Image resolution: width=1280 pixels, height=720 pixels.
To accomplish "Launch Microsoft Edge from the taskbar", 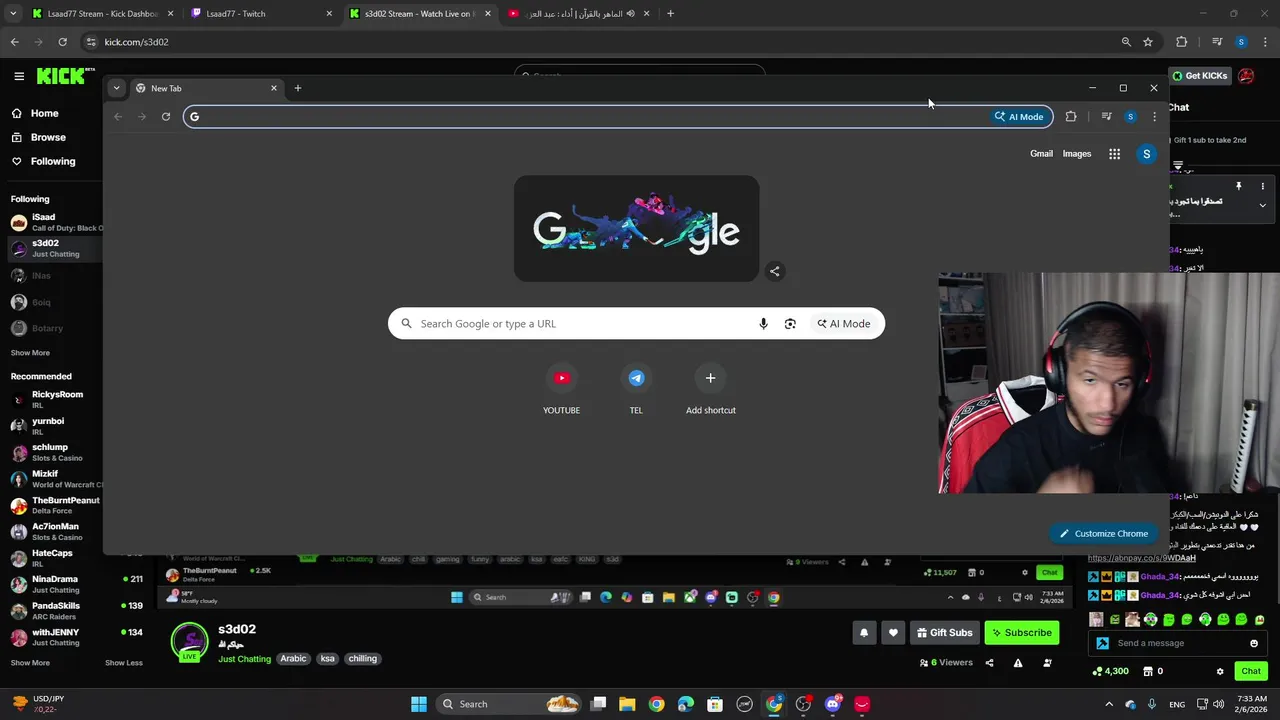I will coord(685,704).
